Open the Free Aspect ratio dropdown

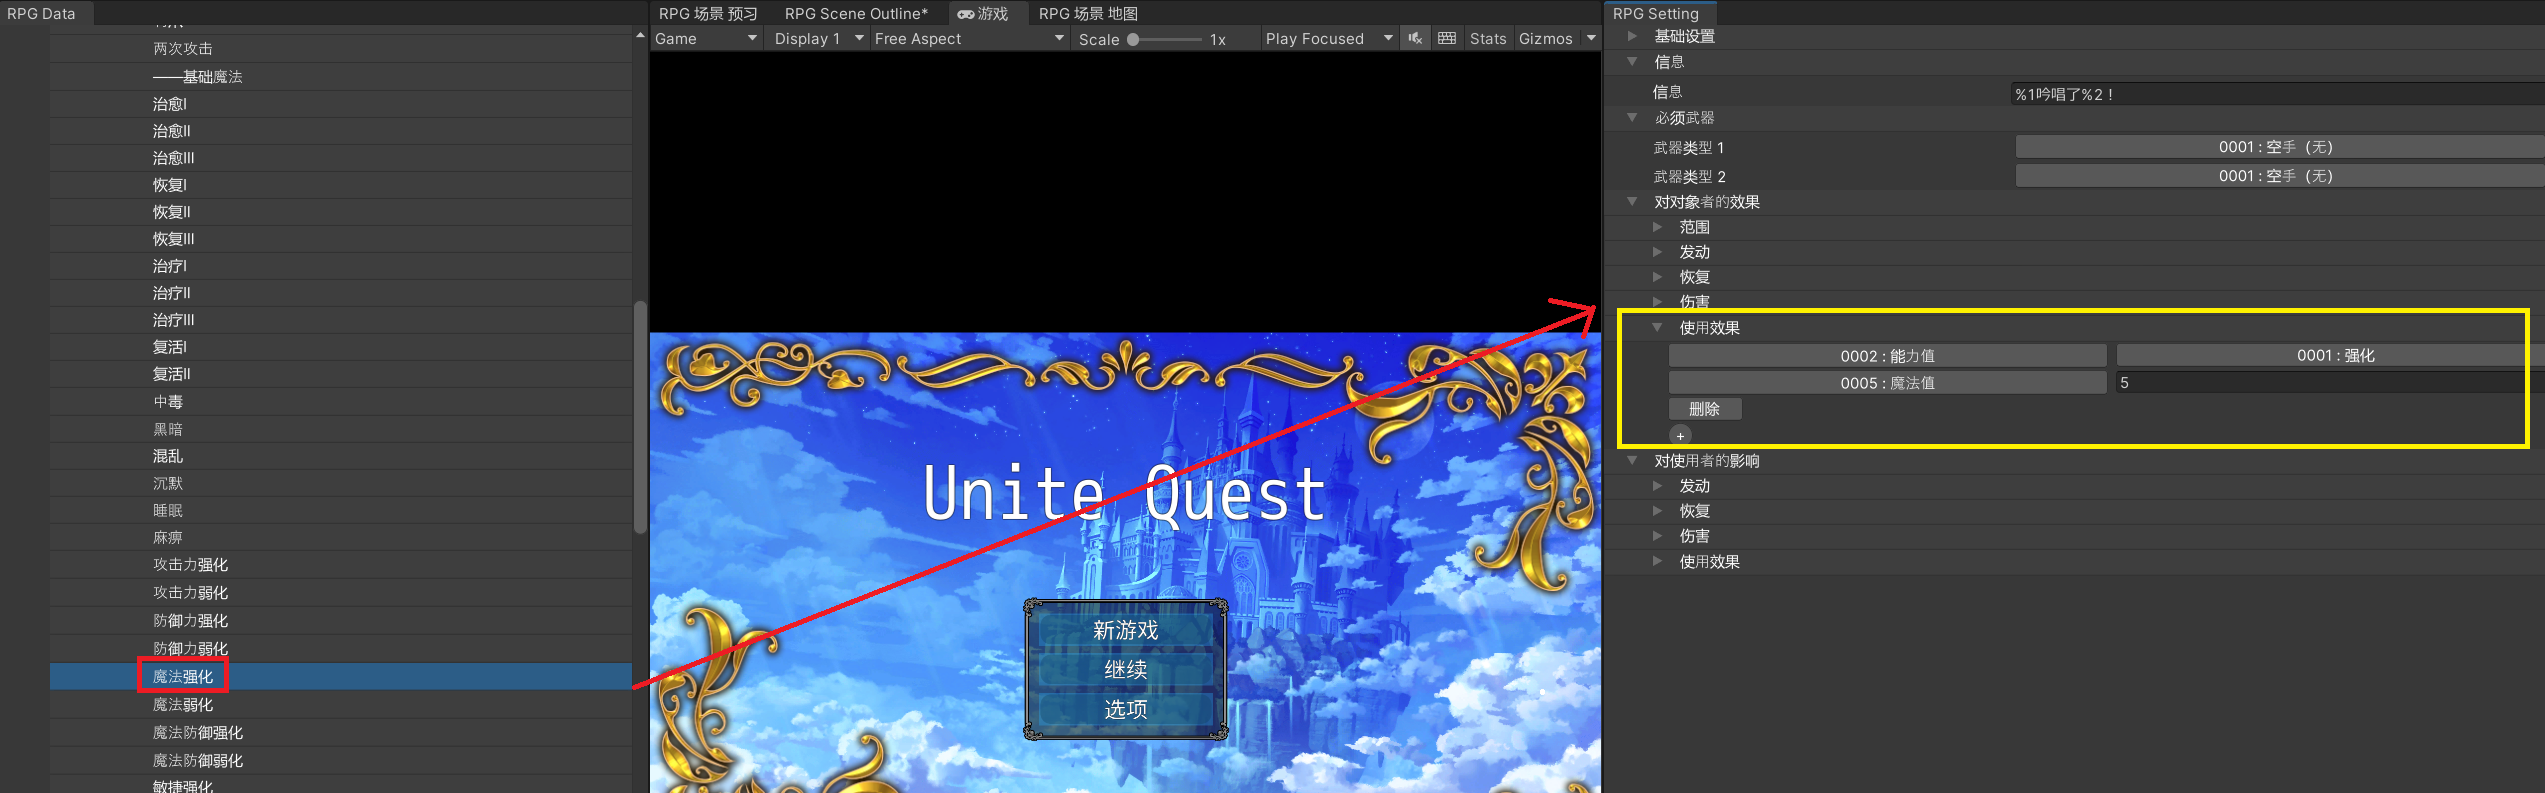[x=967, y=39]
